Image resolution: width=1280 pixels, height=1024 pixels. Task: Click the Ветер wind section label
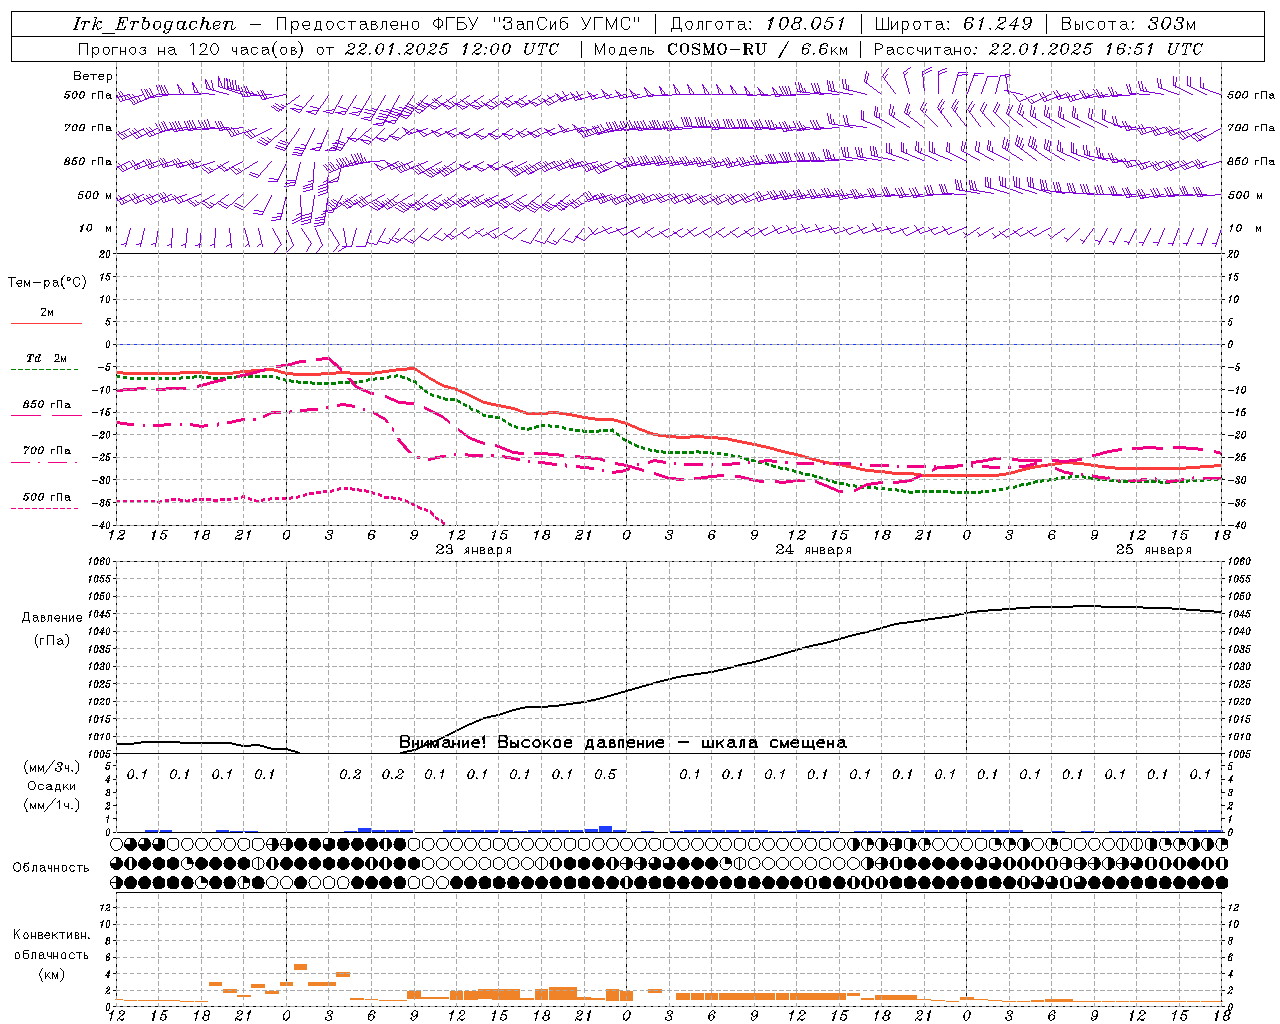pos(93,76)
